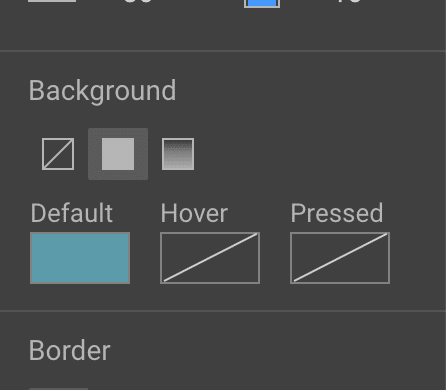Set a Pressed background color
Screen dimensions: 446x390
(340, 258)
